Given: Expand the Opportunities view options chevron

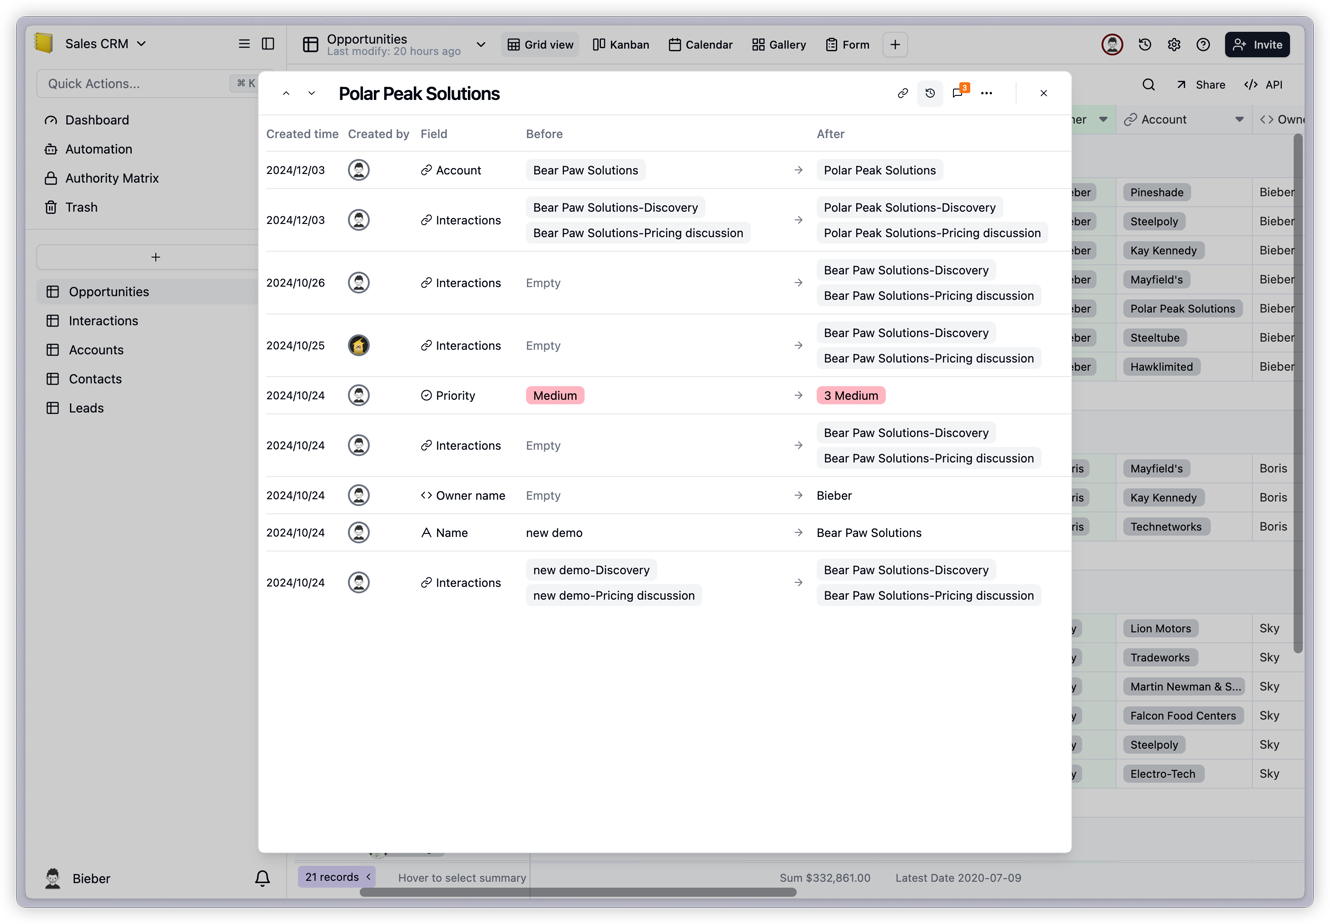Looking at the screenshot, I should (x=481, y=44).
